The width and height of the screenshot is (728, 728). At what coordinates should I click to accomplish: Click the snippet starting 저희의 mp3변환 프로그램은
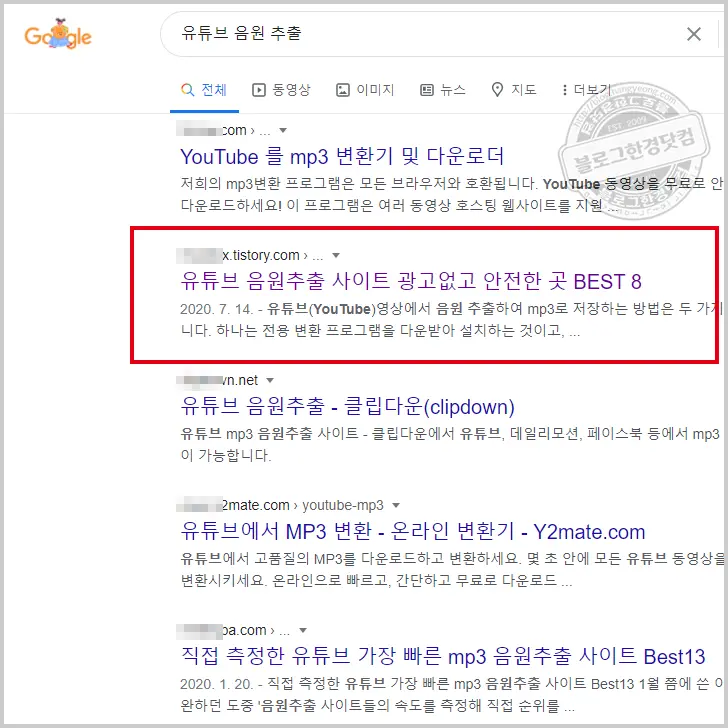pyautogui.click(x=452, y=195)
